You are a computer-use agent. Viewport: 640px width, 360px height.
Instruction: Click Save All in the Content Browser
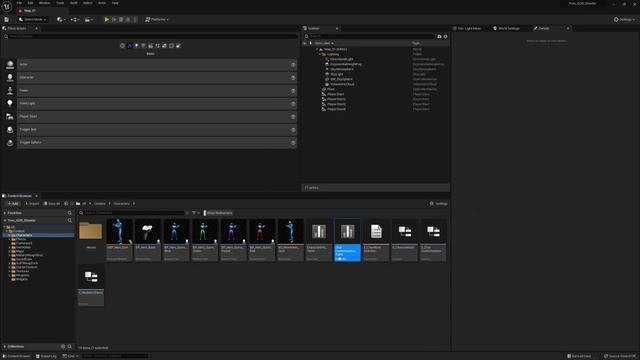[x=52, y=203]
